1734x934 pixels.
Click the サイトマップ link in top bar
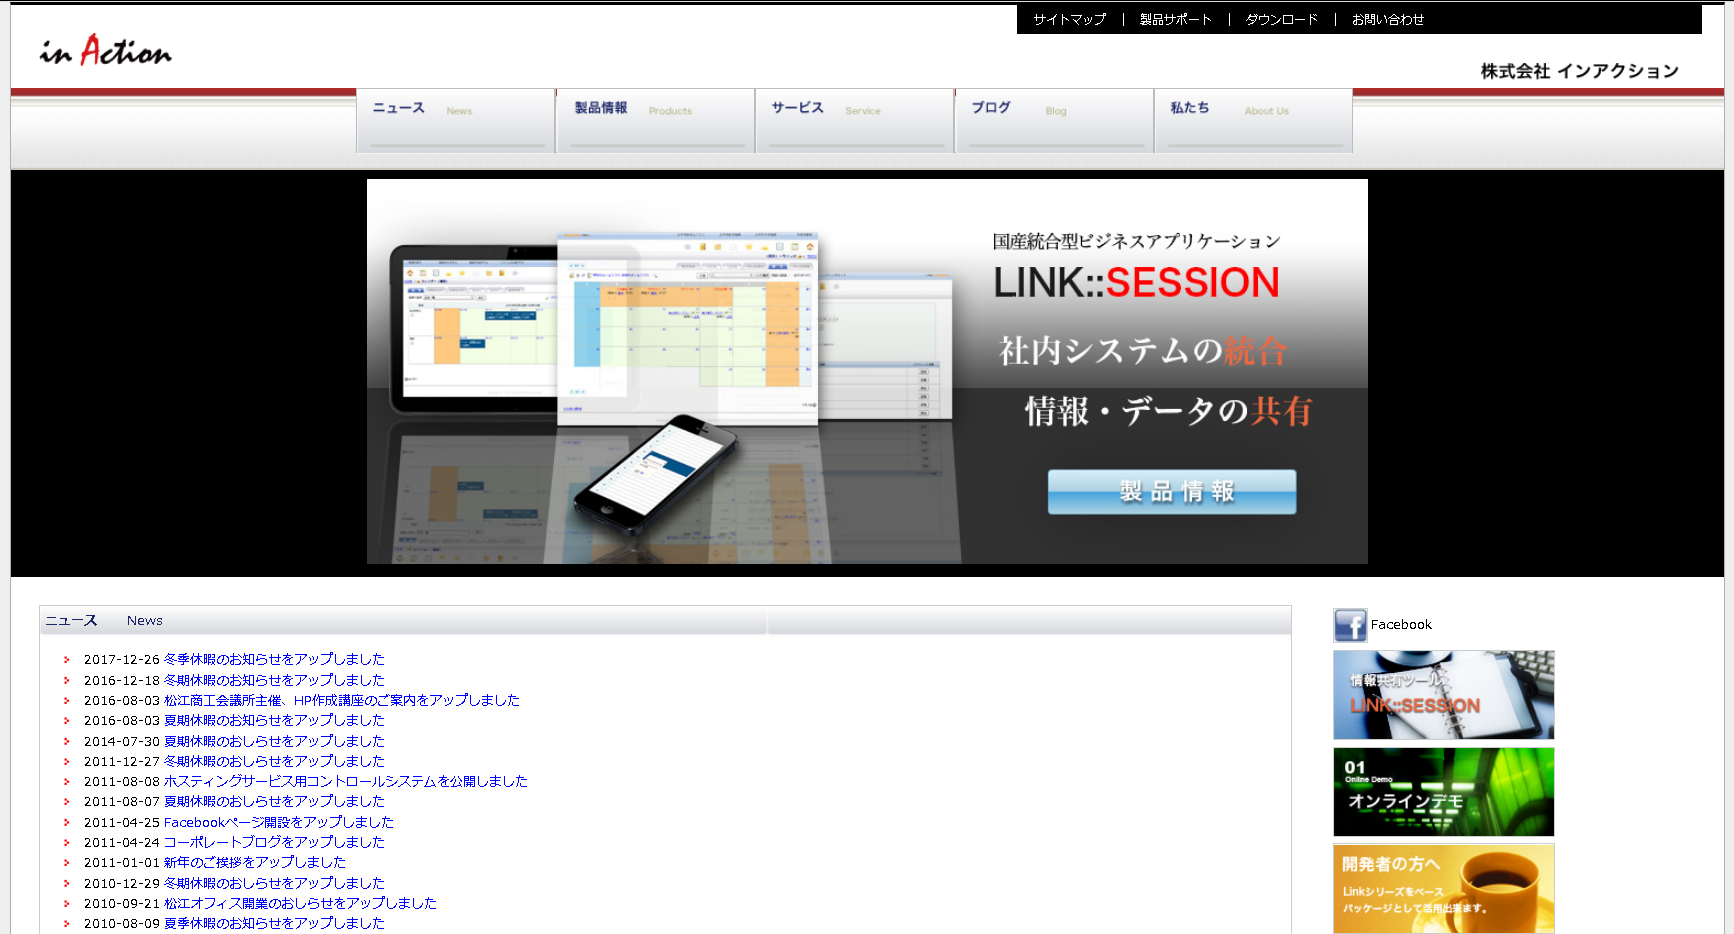coord(1069,20)
